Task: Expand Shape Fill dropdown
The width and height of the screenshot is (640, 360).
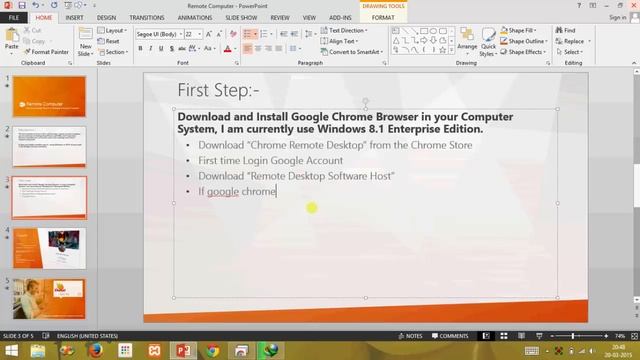Action: [518, 30]
